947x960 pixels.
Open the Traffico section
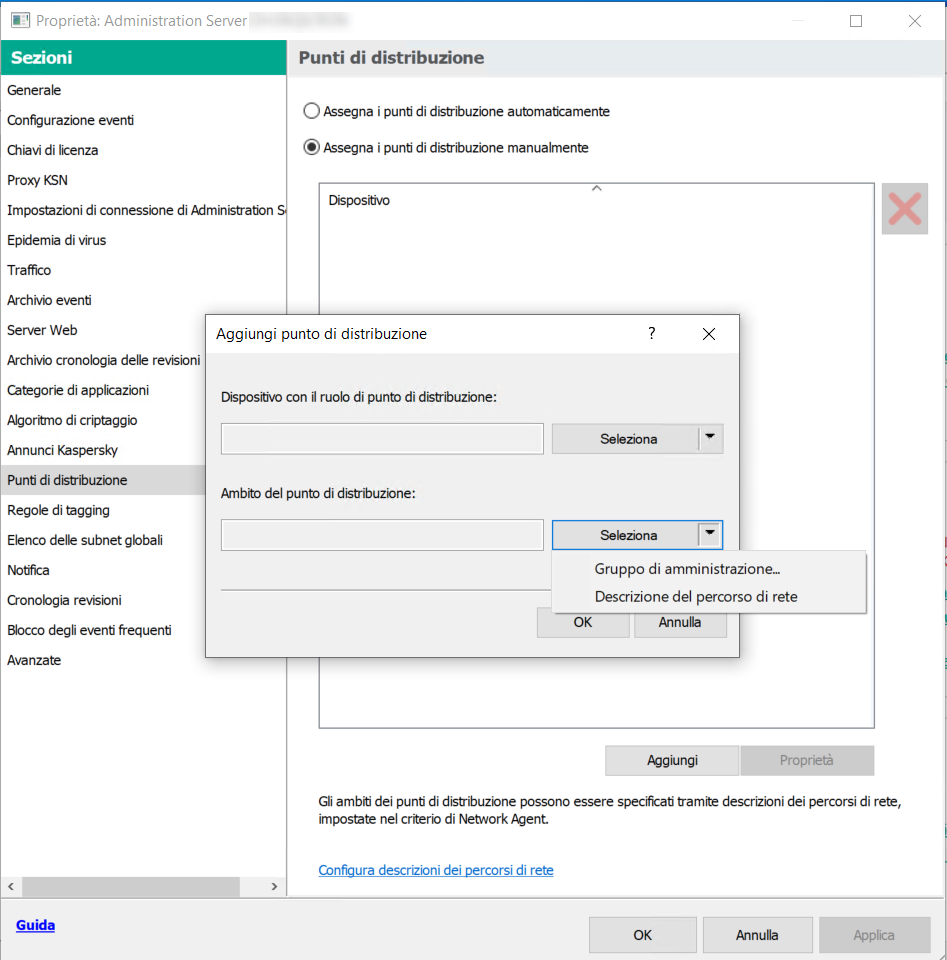[x=143, y=270]
